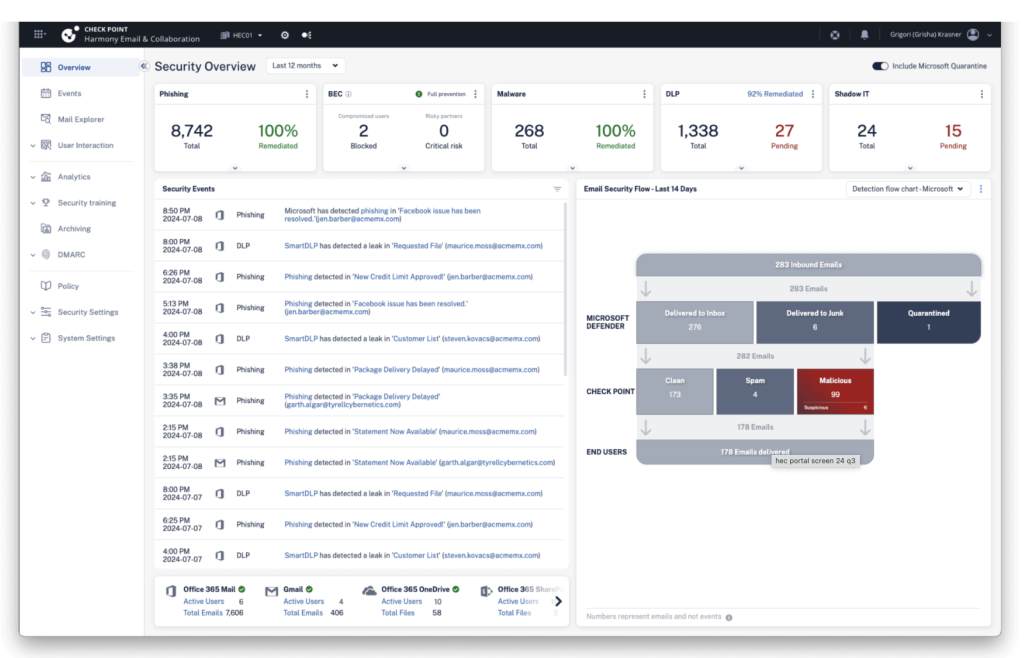The image size is (1024, 658).
Task: Click the Analytics chart icon
Action: (46, 176)
